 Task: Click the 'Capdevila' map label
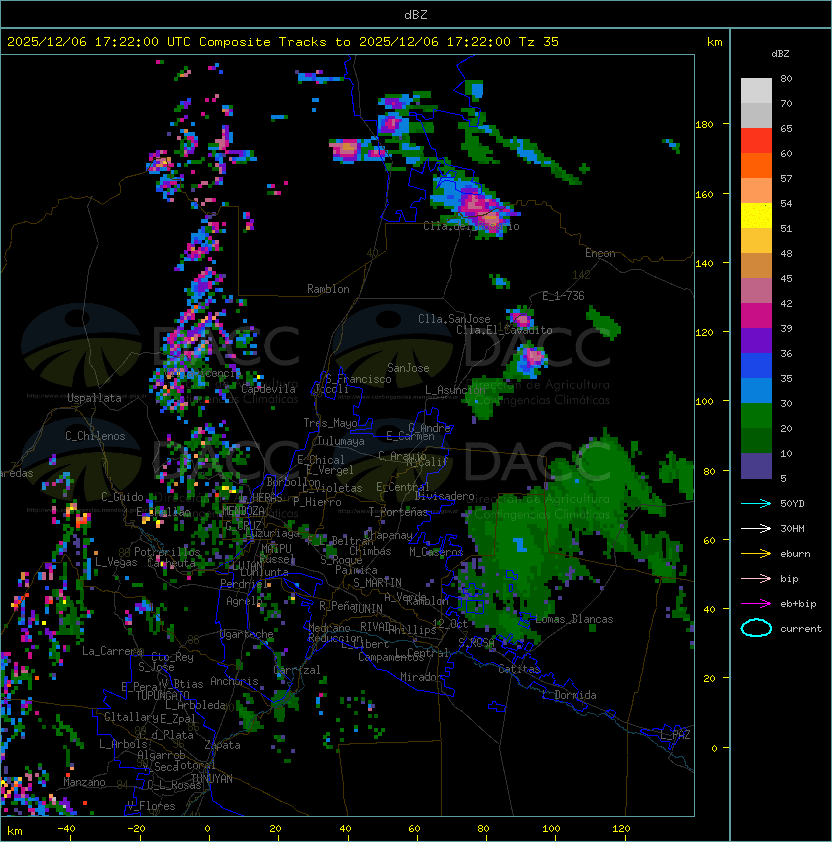pos(269,389)
